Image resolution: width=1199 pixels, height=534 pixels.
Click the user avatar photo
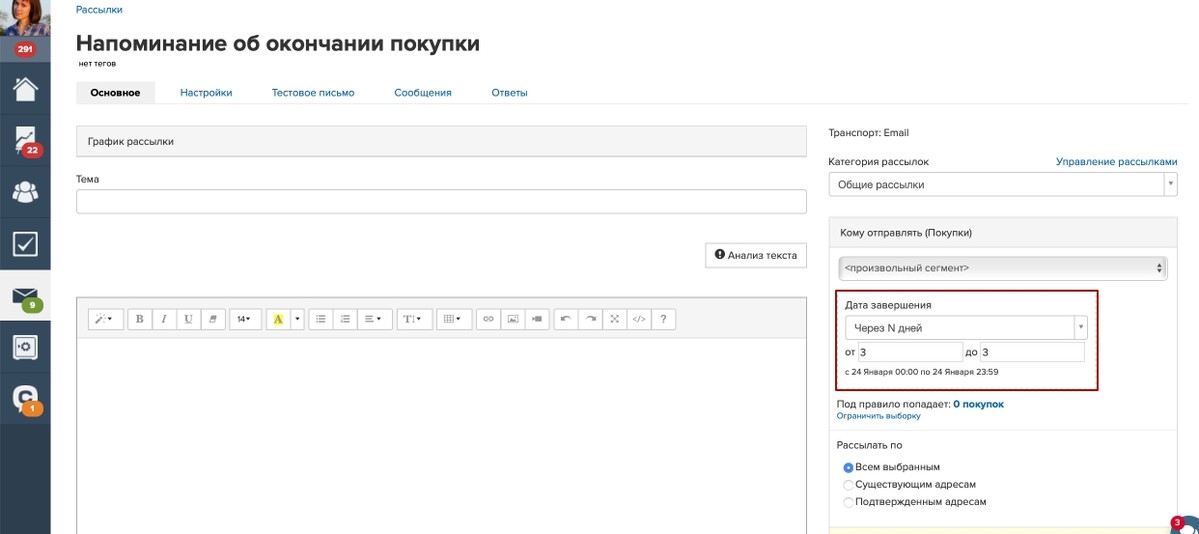(25, 18)
